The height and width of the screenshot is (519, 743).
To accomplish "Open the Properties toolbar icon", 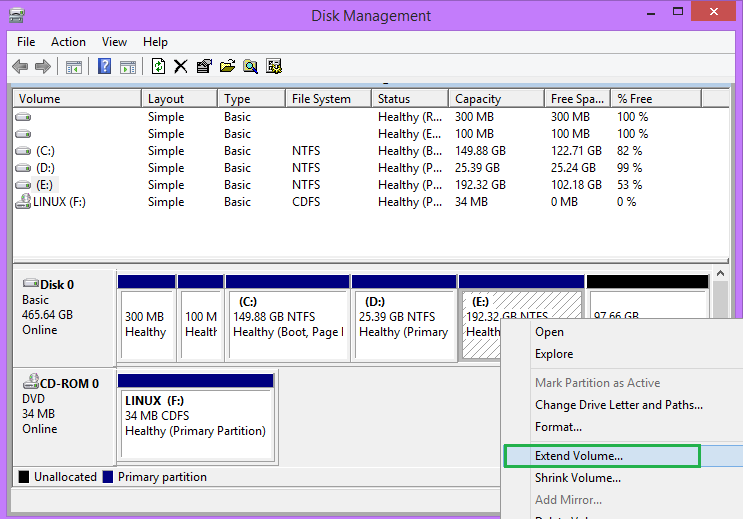I will coord(204,66).
